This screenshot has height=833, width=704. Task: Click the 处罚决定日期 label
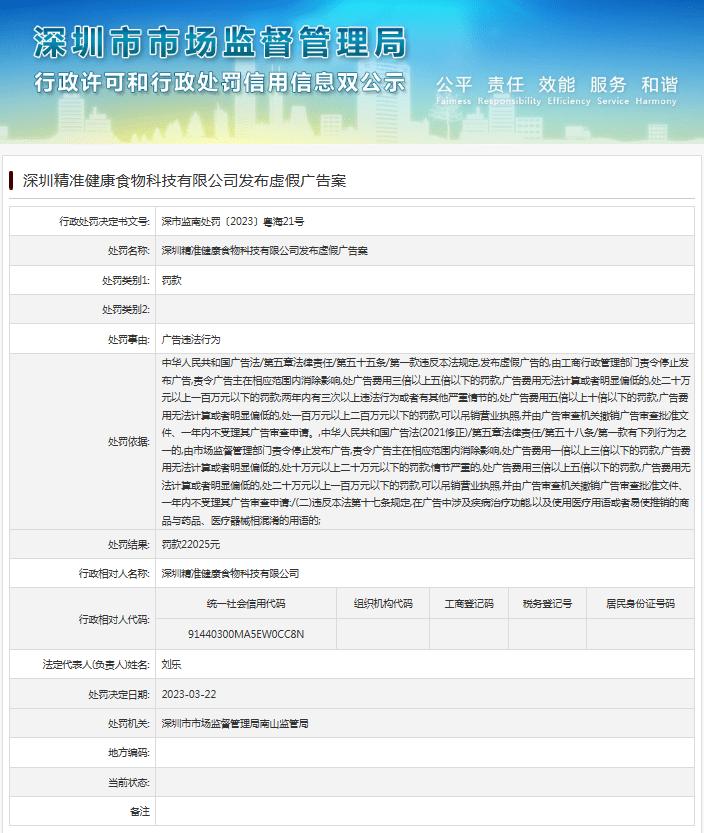pos(119,694)
